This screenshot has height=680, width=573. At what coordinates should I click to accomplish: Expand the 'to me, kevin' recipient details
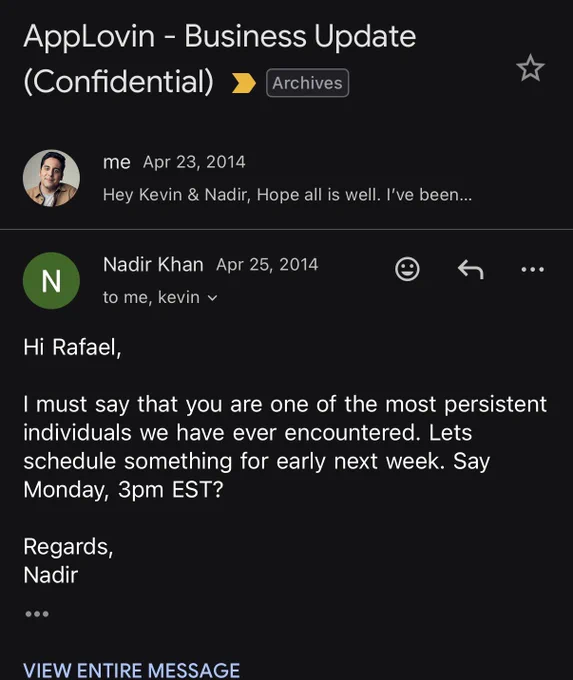160,298
